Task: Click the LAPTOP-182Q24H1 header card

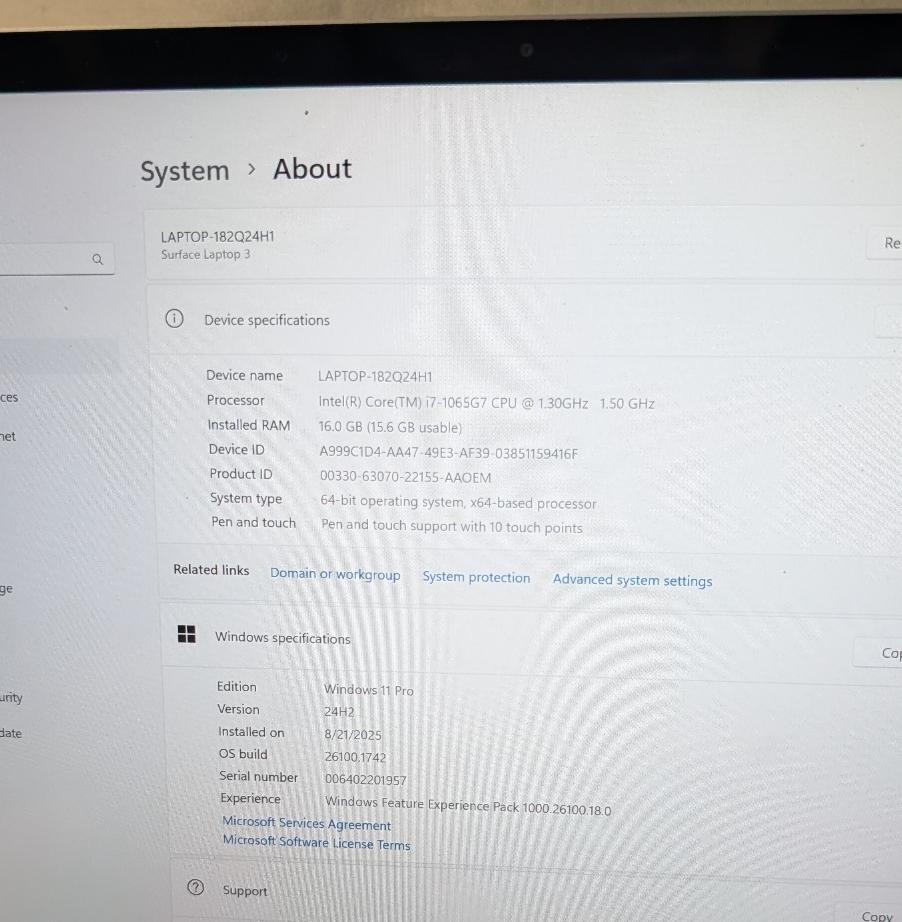Action: (523, 243)
